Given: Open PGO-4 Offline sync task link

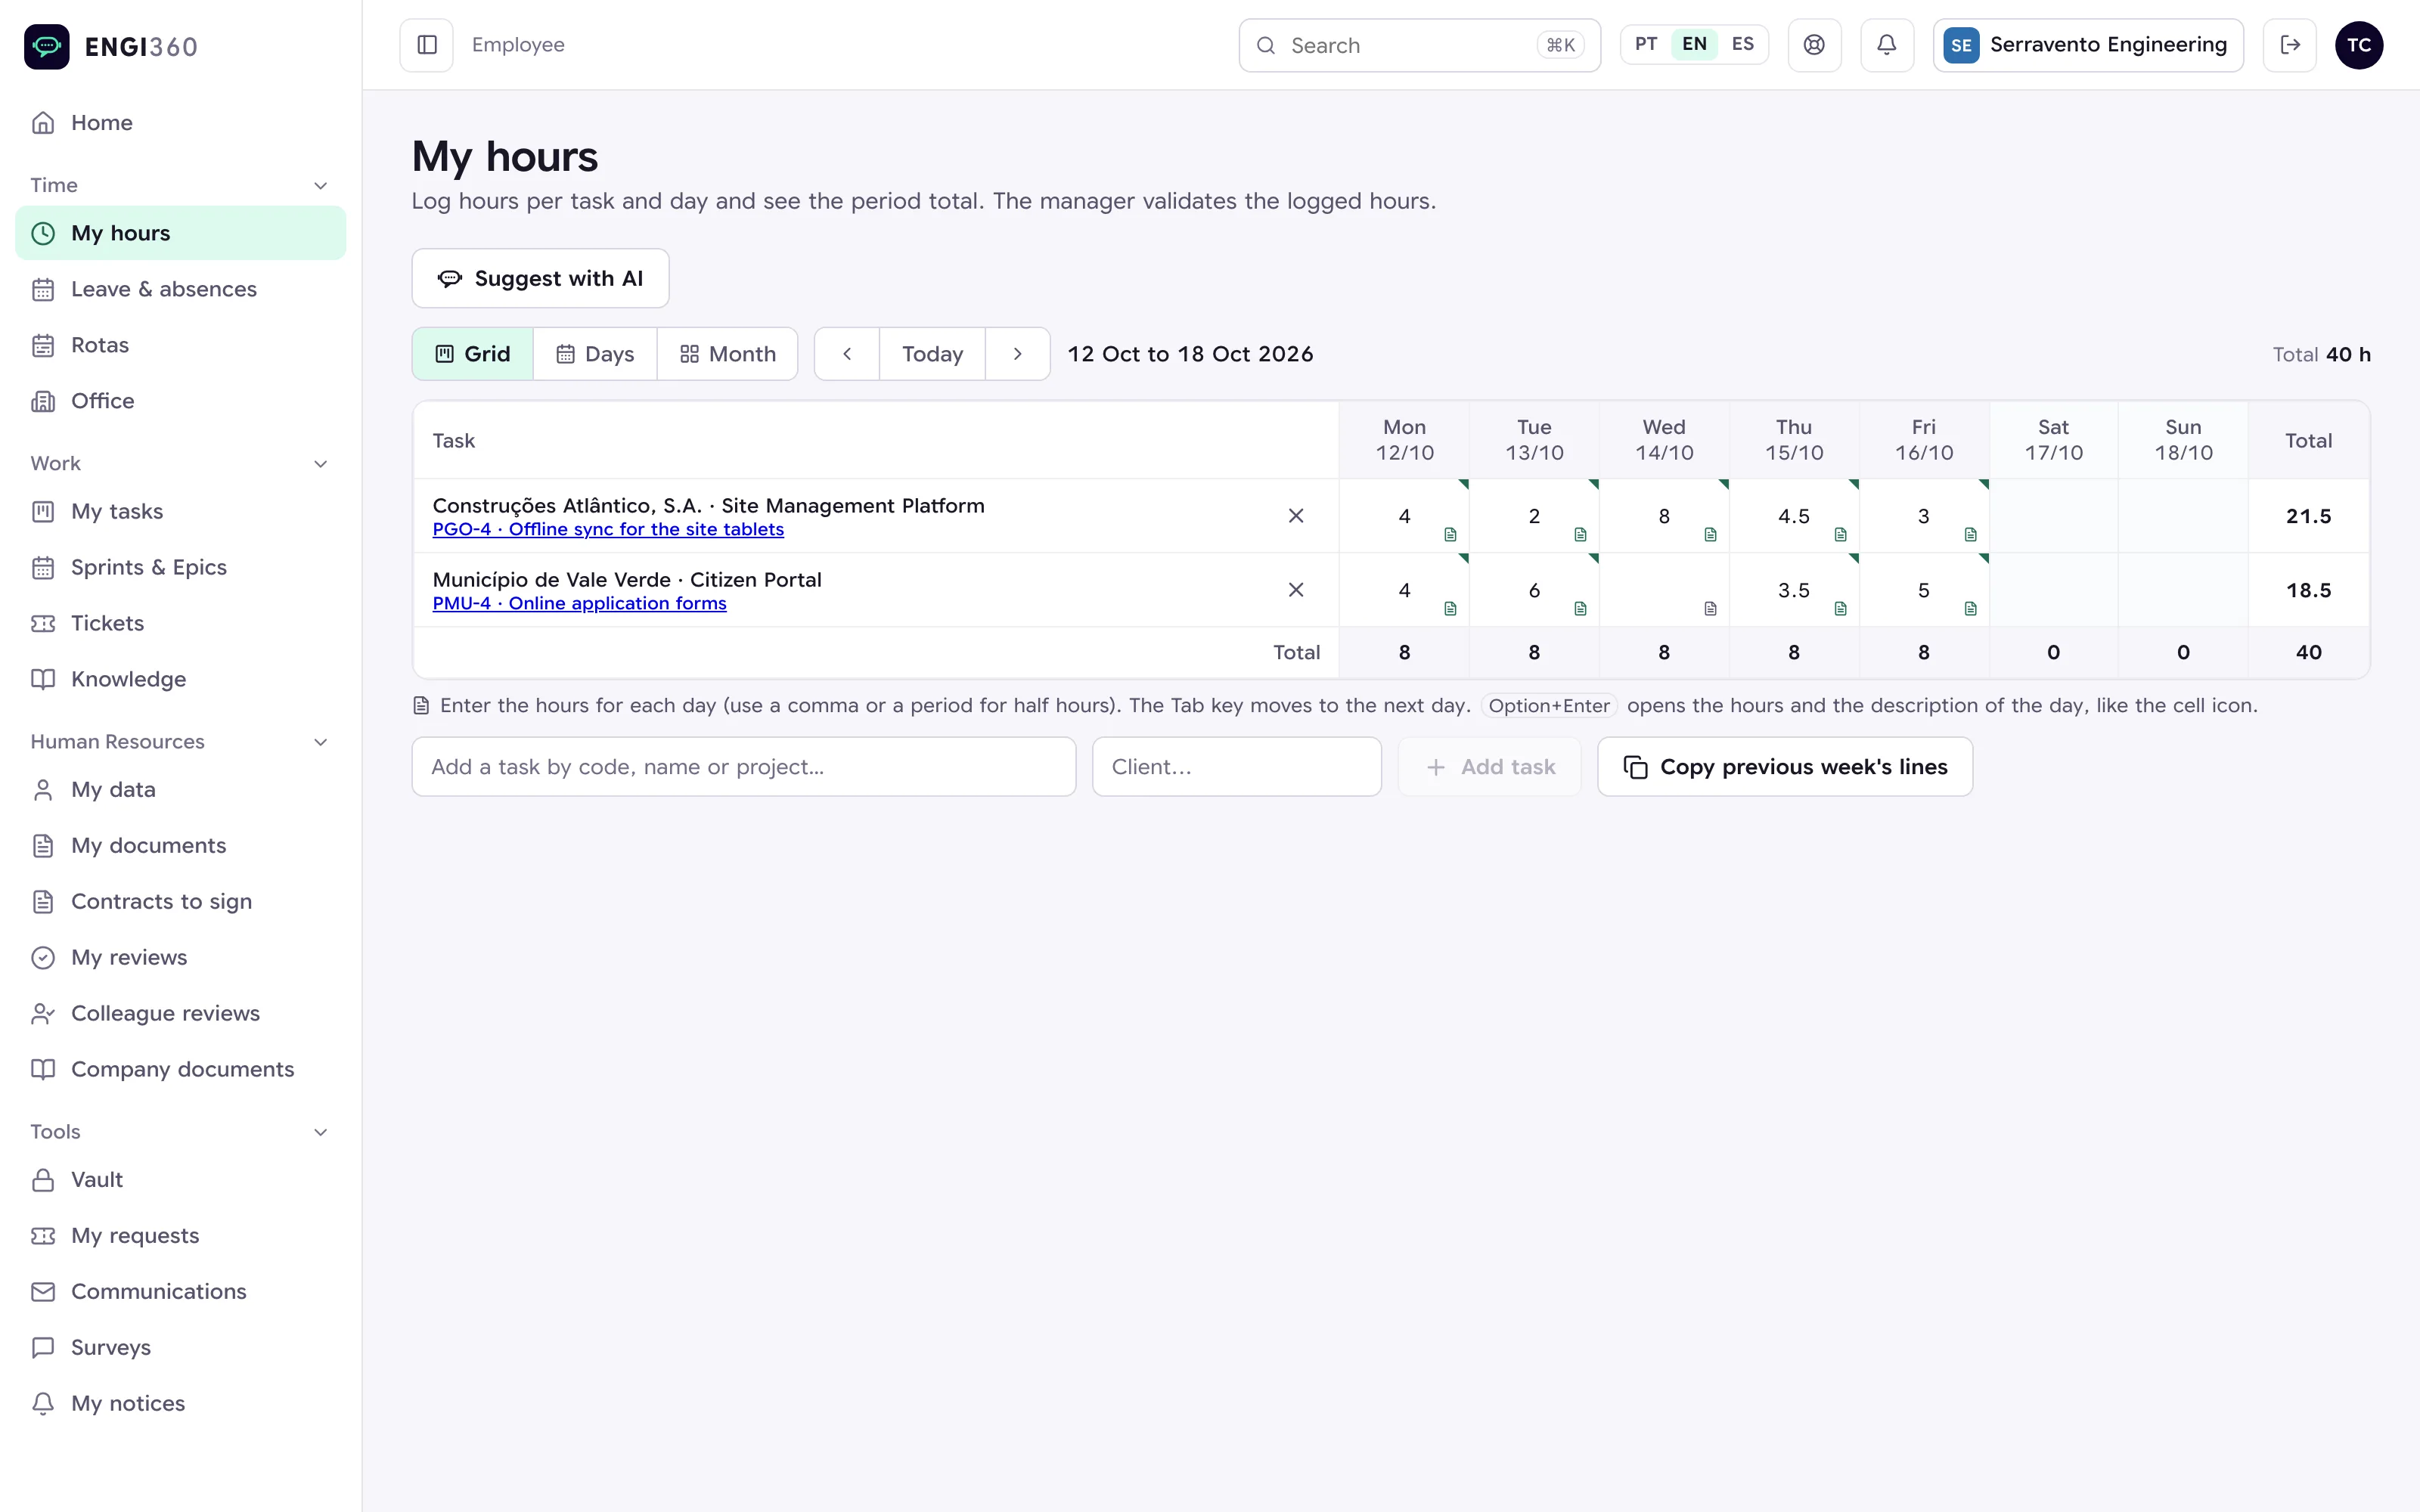Looking at the screenshot, I should (x=608, y=529).
